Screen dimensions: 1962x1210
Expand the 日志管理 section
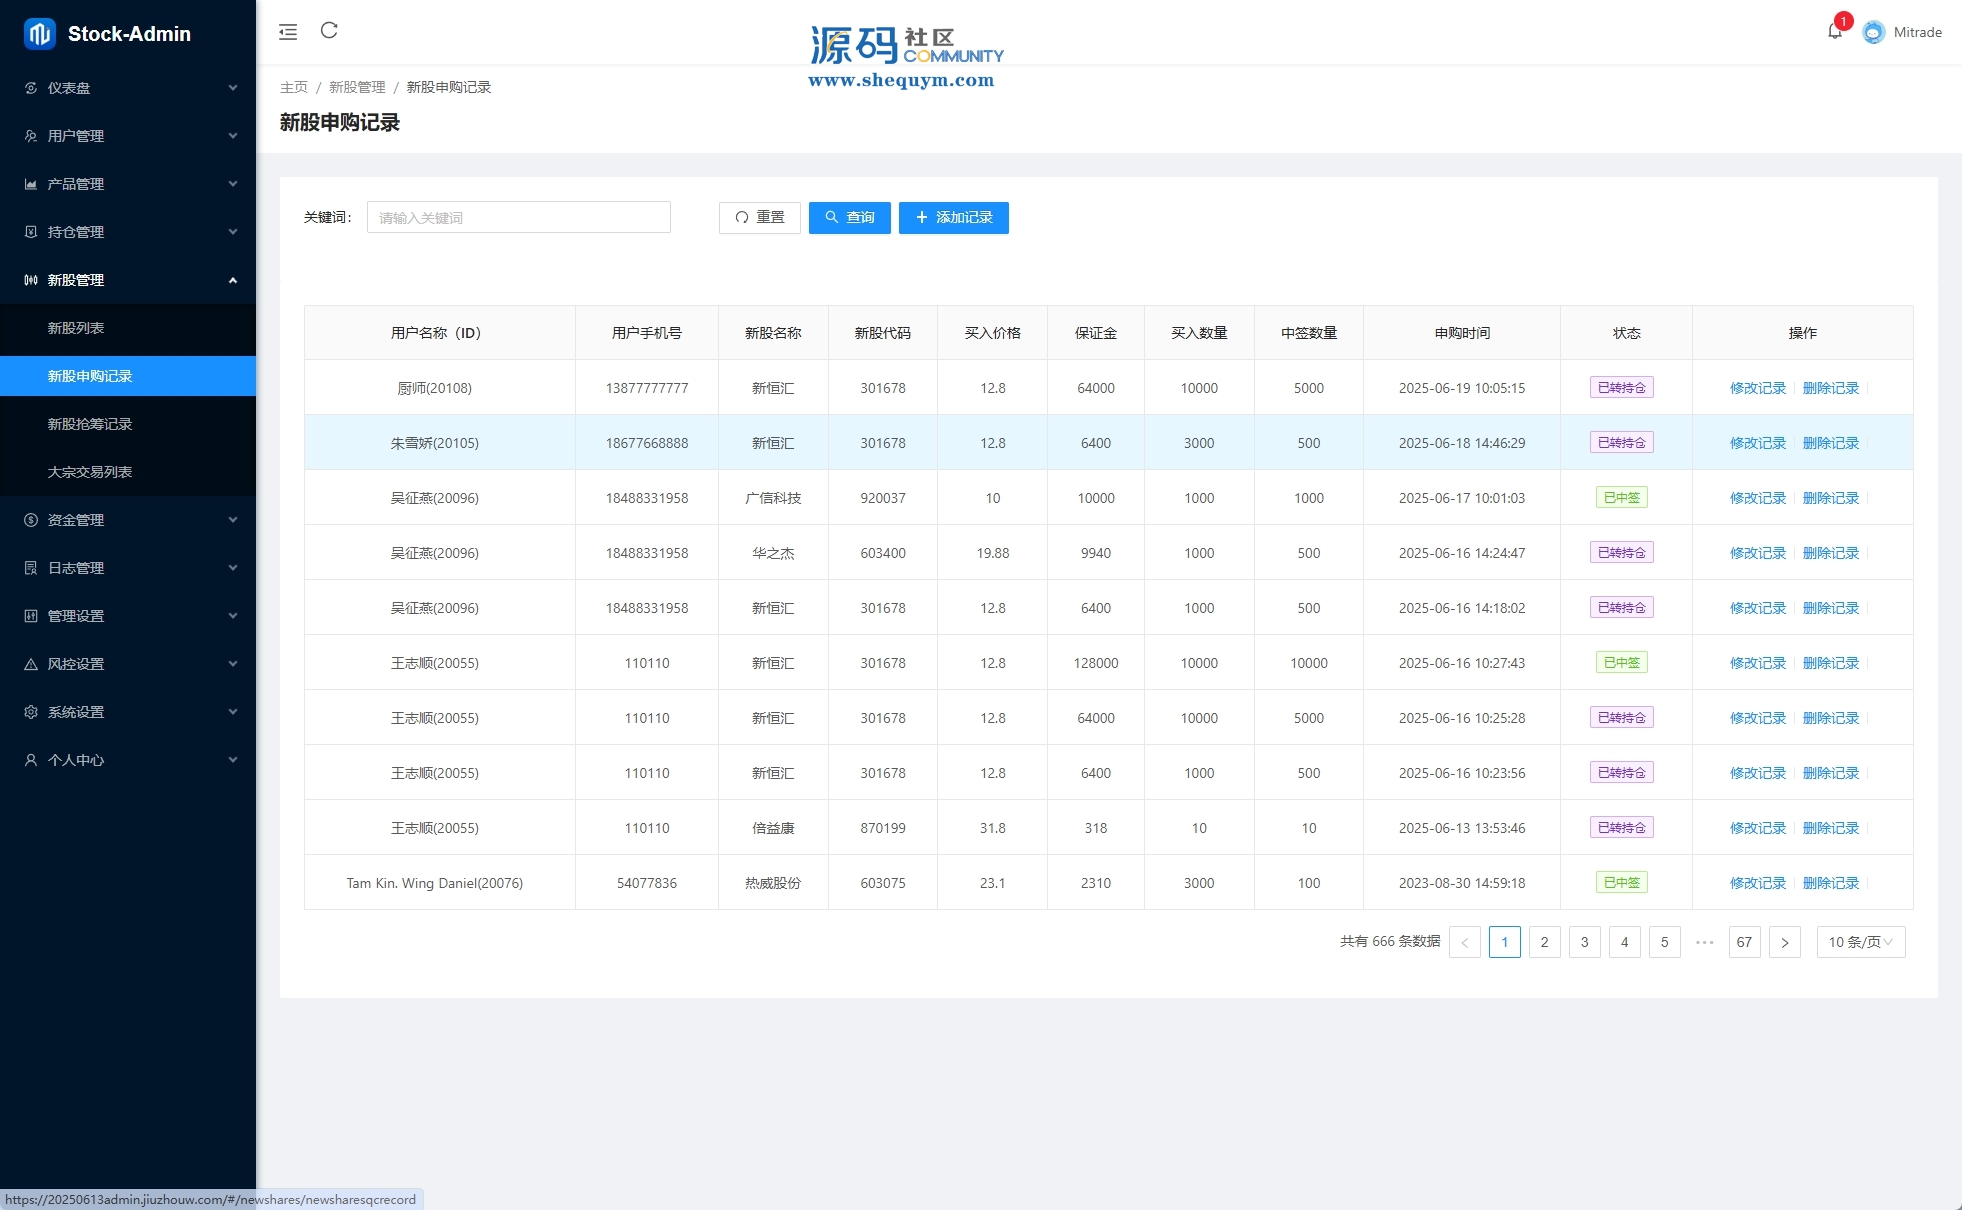128,568
